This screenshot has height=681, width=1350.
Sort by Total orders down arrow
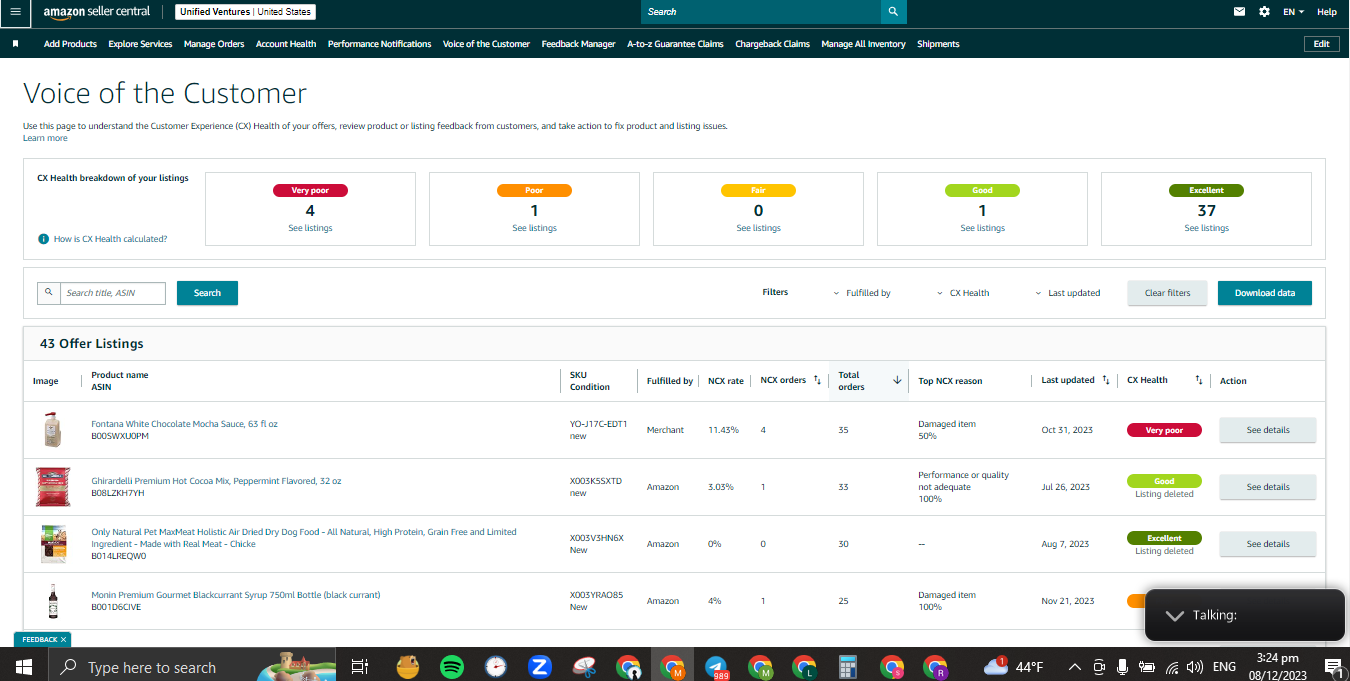pos(897,380)
